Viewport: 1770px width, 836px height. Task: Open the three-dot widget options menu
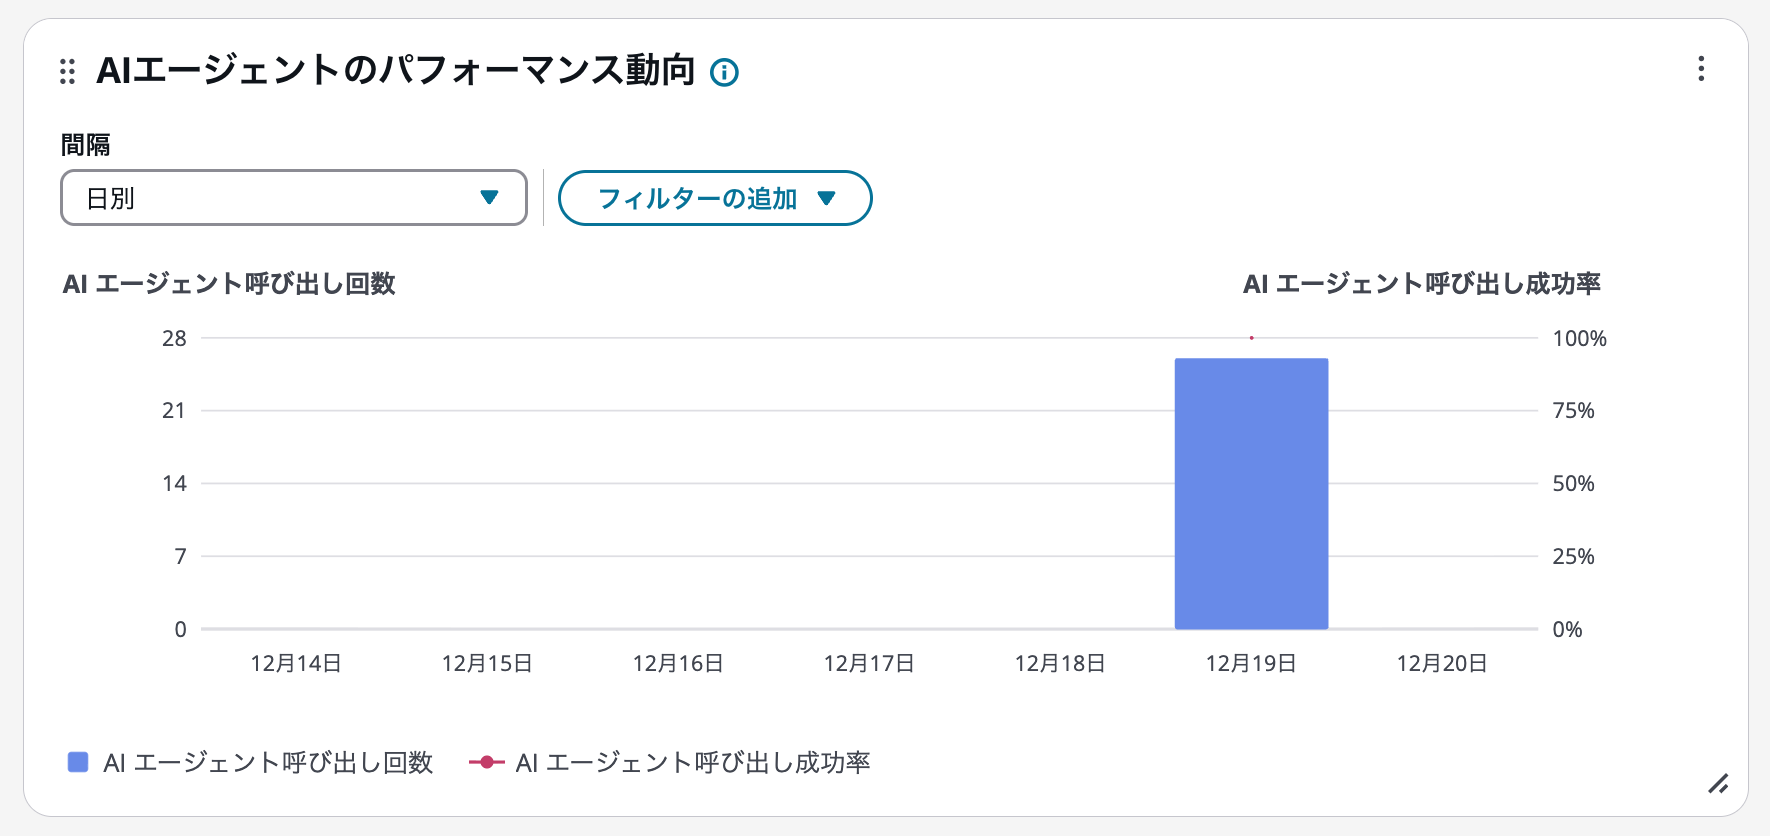tap(1700, 69)
